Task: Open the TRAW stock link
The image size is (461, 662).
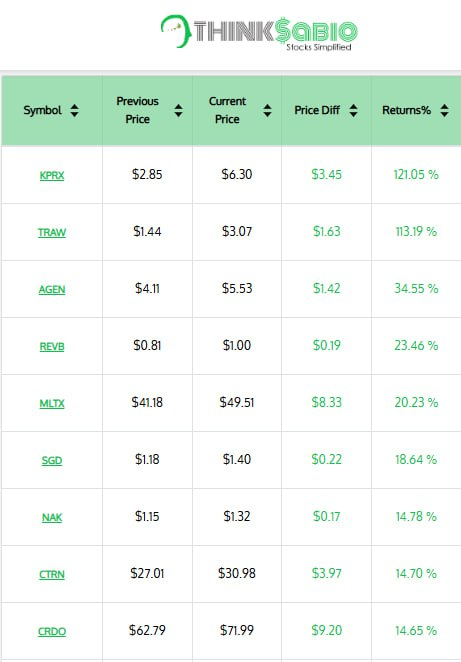Action: click(x=52, y=232)
